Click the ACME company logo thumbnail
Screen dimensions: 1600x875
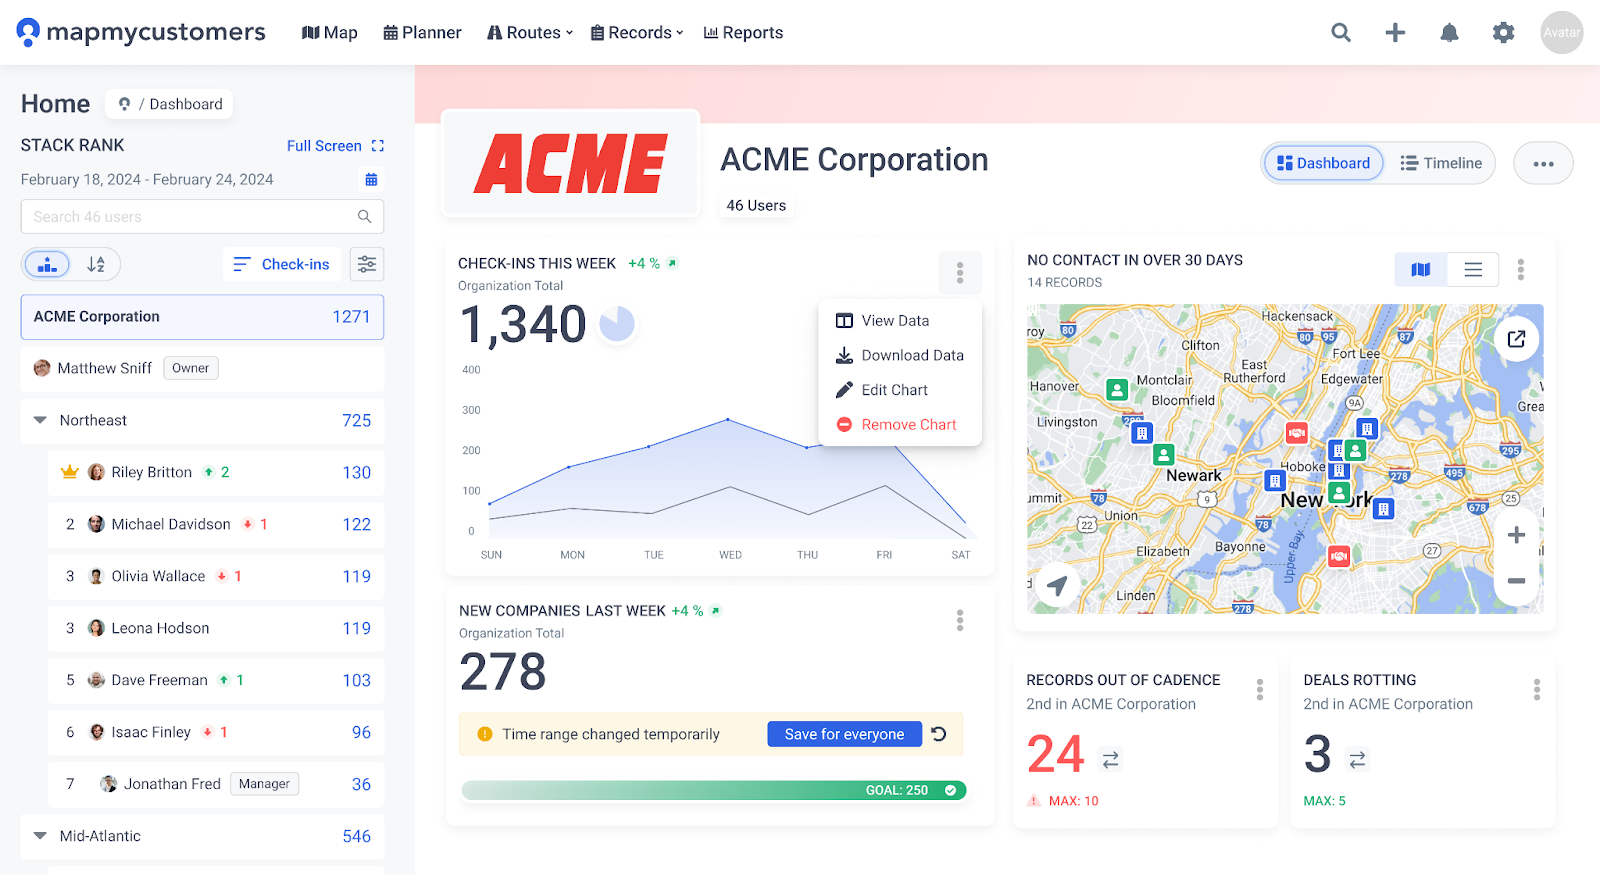pyautogui.click(x=571, y=163)
